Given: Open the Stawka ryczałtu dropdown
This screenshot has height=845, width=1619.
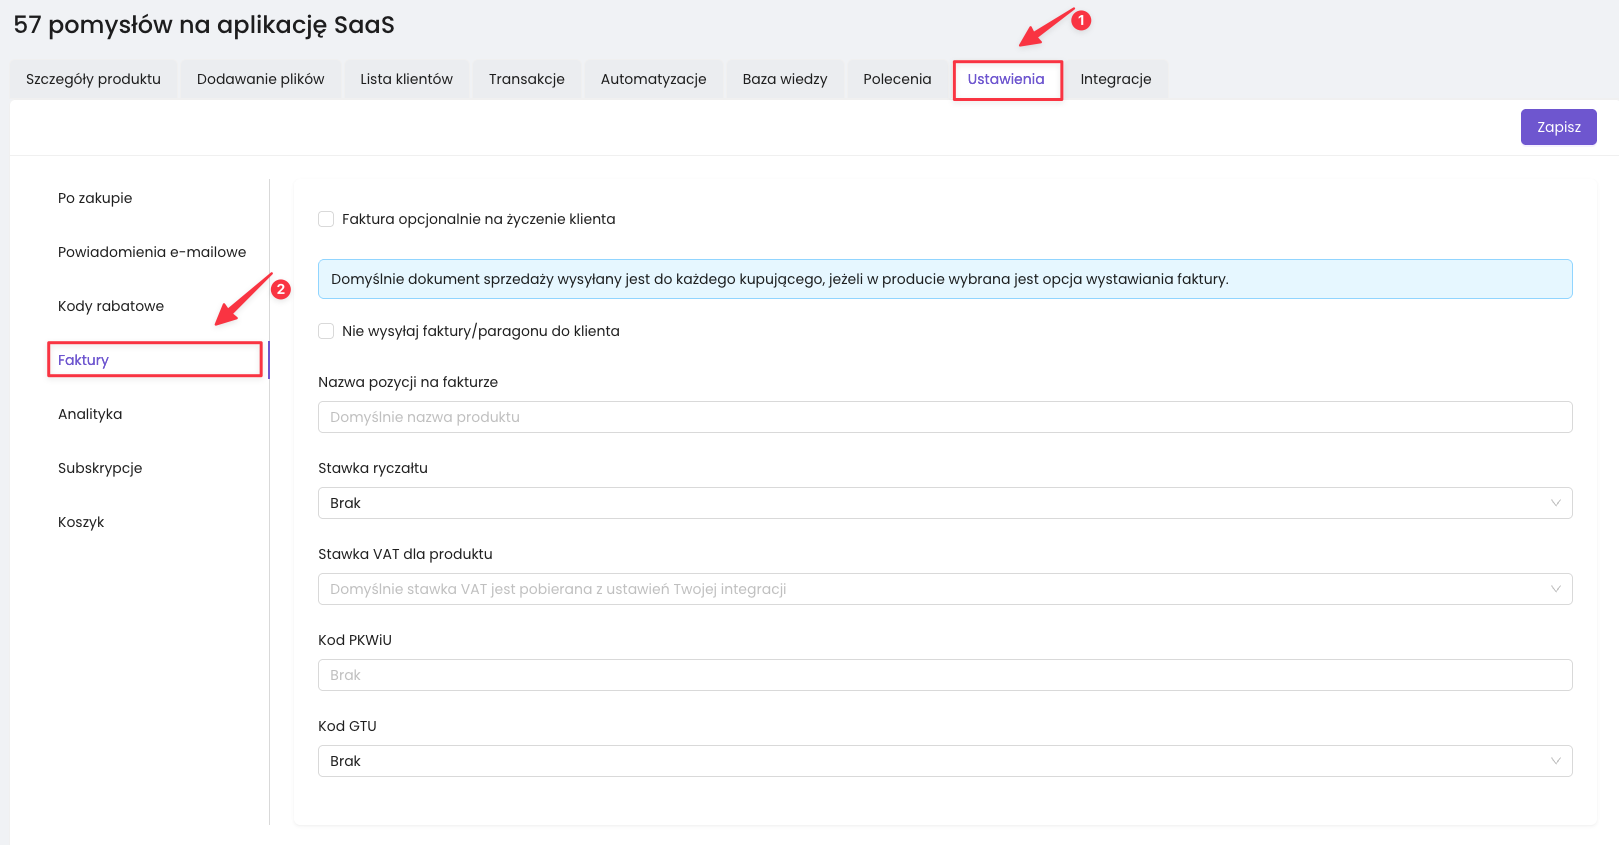Looking at the screenshot, I should [944, 503].
